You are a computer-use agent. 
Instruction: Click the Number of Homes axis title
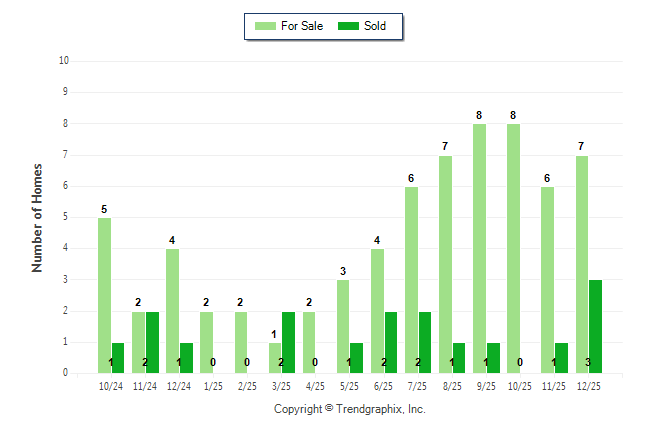37,217
